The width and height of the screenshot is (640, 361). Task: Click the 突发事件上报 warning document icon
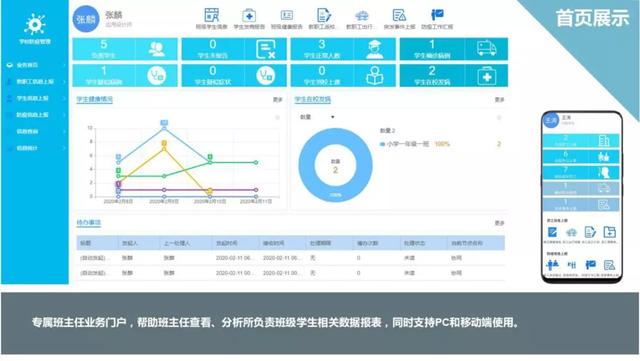[x=399, y=16]
